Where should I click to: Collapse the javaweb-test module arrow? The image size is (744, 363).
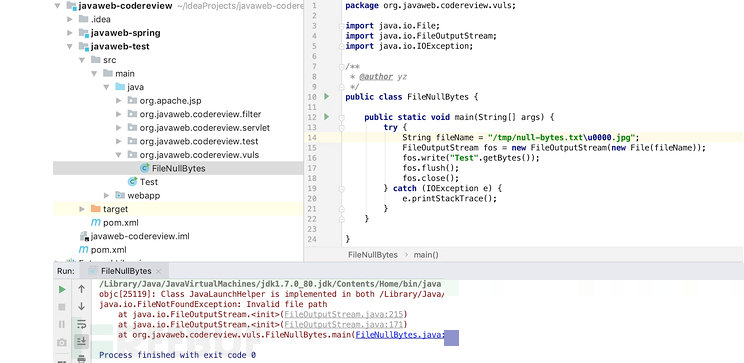[70, 47]
